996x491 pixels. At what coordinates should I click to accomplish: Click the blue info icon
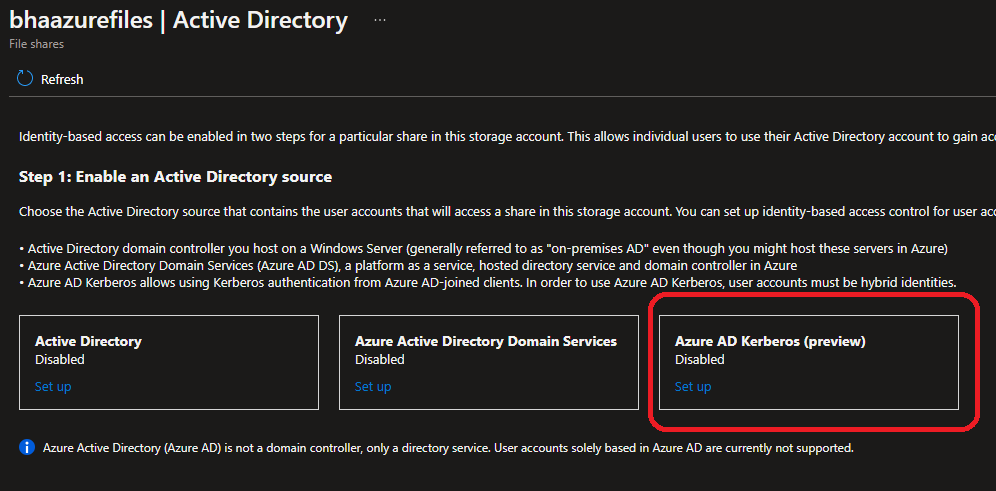tap(28, 447)
